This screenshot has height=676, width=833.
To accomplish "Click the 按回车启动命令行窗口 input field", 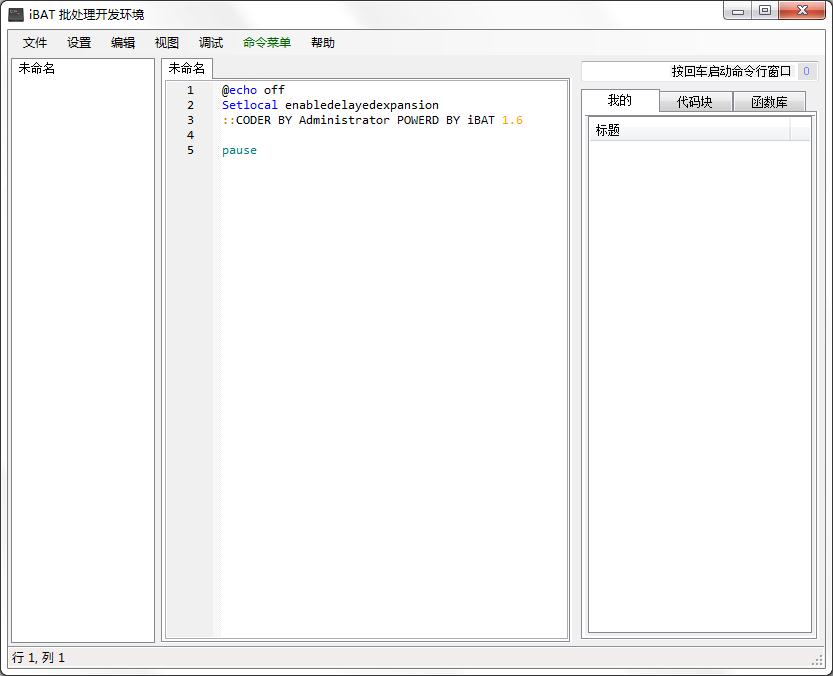I will (688, 71).
